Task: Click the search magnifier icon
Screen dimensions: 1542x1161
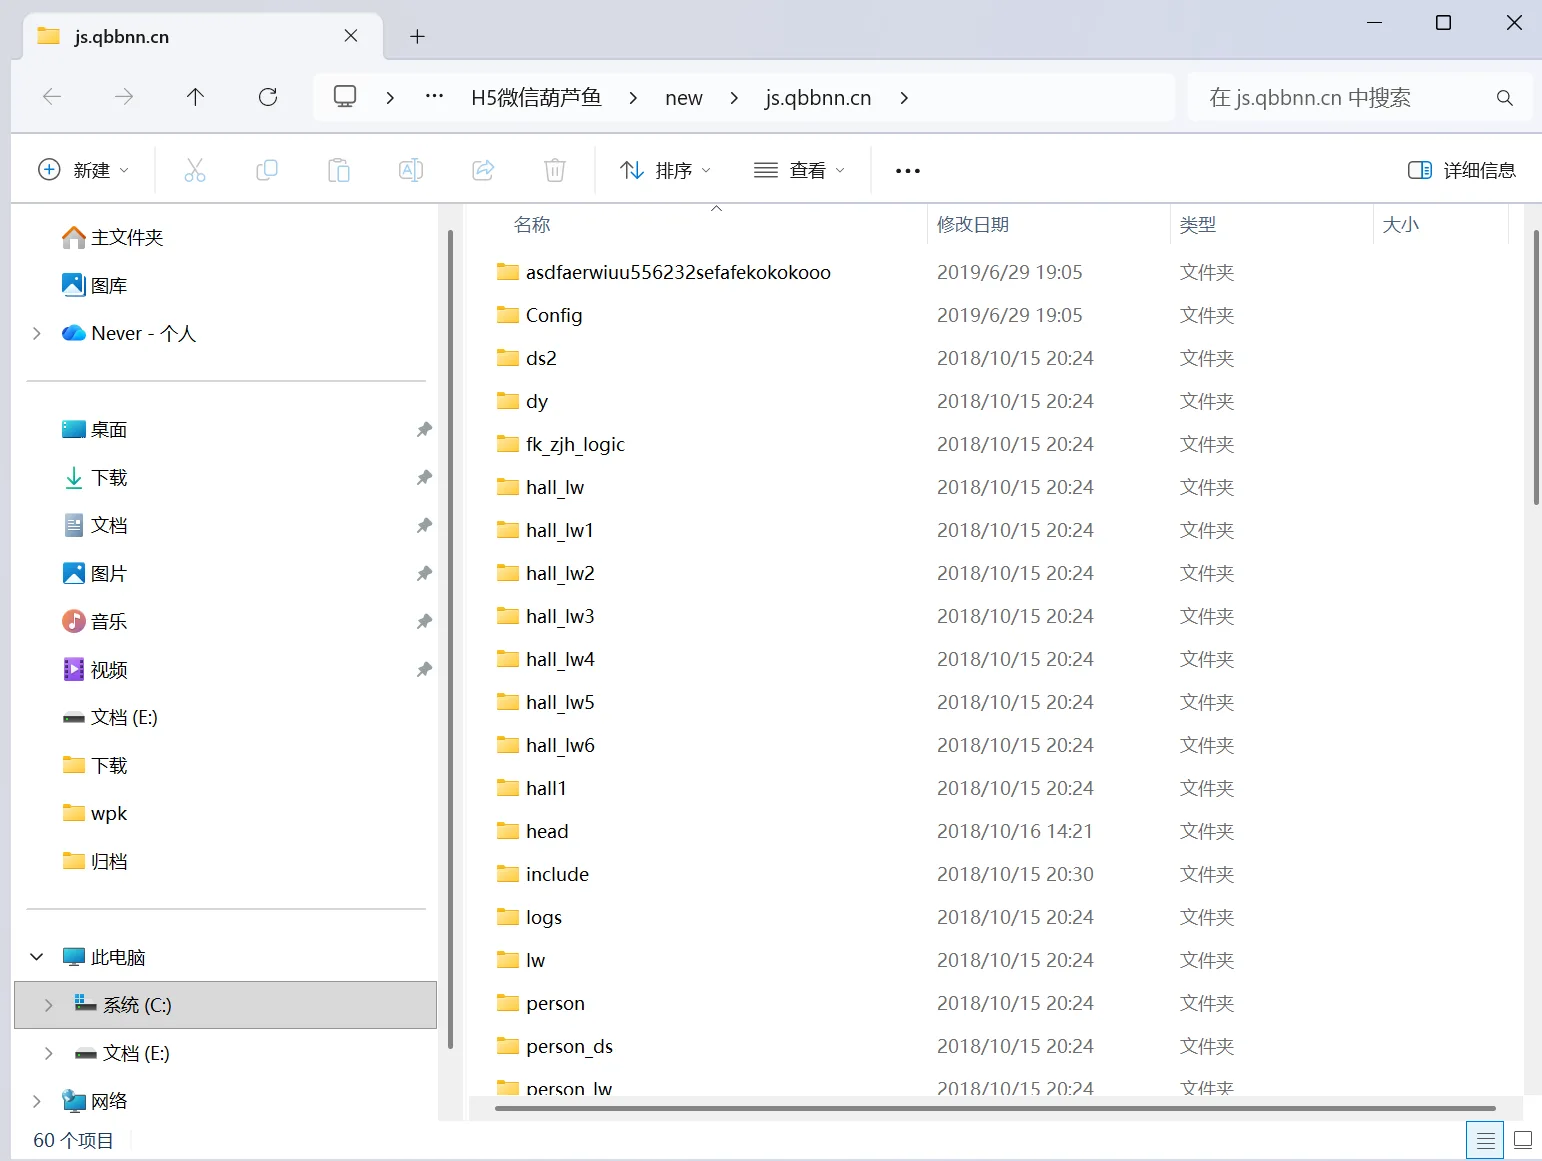Action: pos(1504,98)
